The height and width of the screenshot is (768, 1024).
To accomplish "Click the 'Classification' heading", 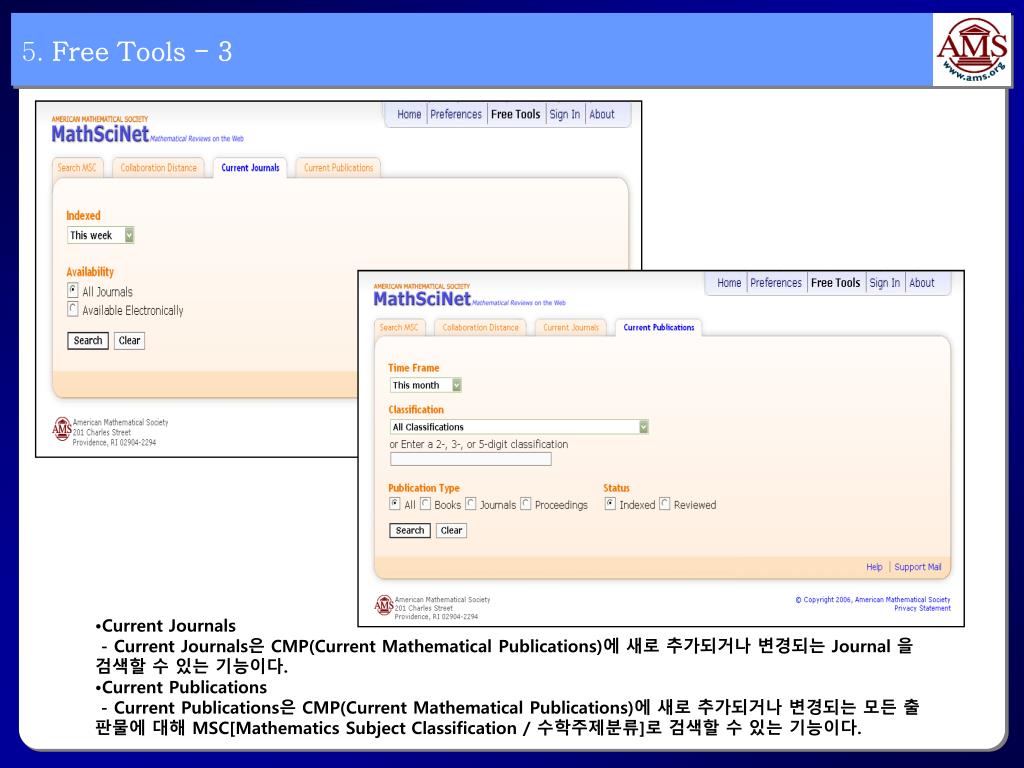I will click(x=416, y=409).
